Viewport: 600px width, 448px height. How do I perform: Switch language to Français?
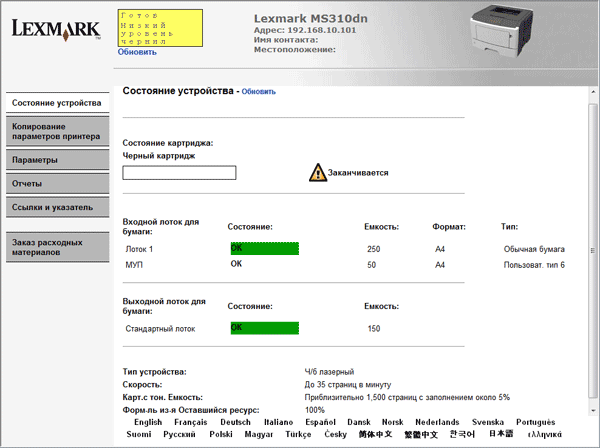191,422
